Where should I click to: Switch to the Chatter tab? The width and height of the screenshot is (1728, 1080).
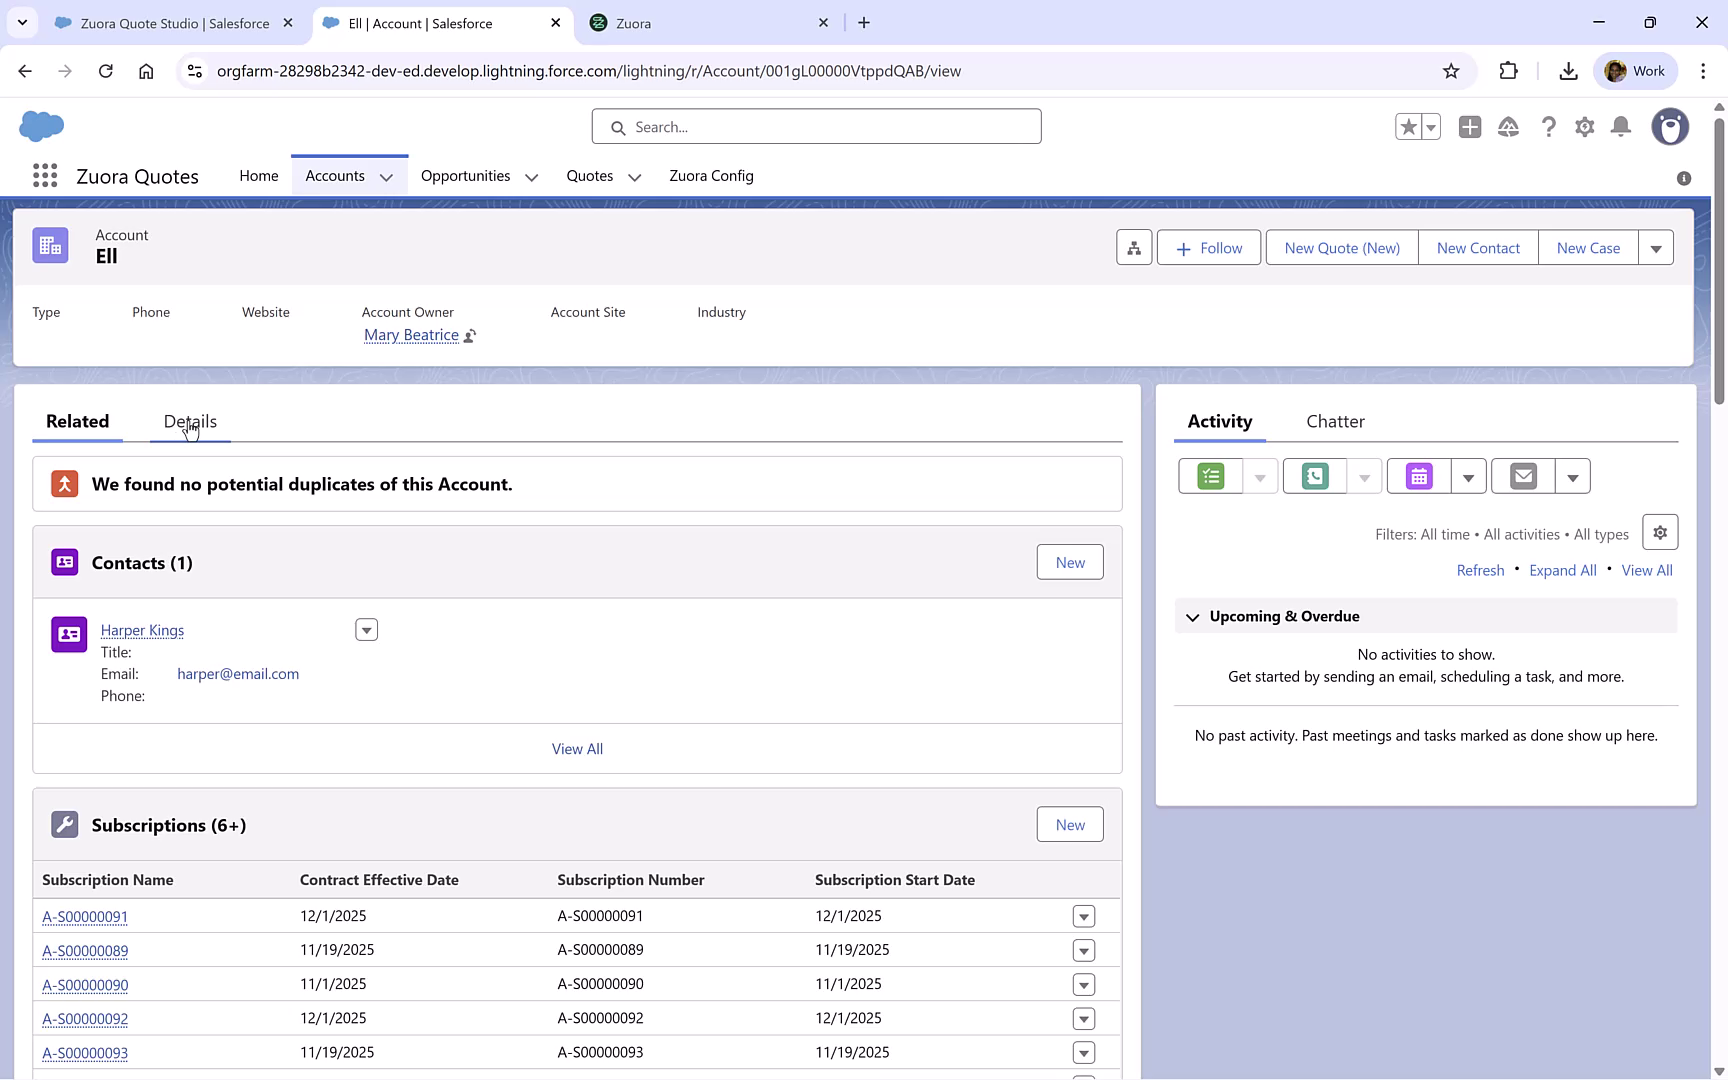(1335, 421)
